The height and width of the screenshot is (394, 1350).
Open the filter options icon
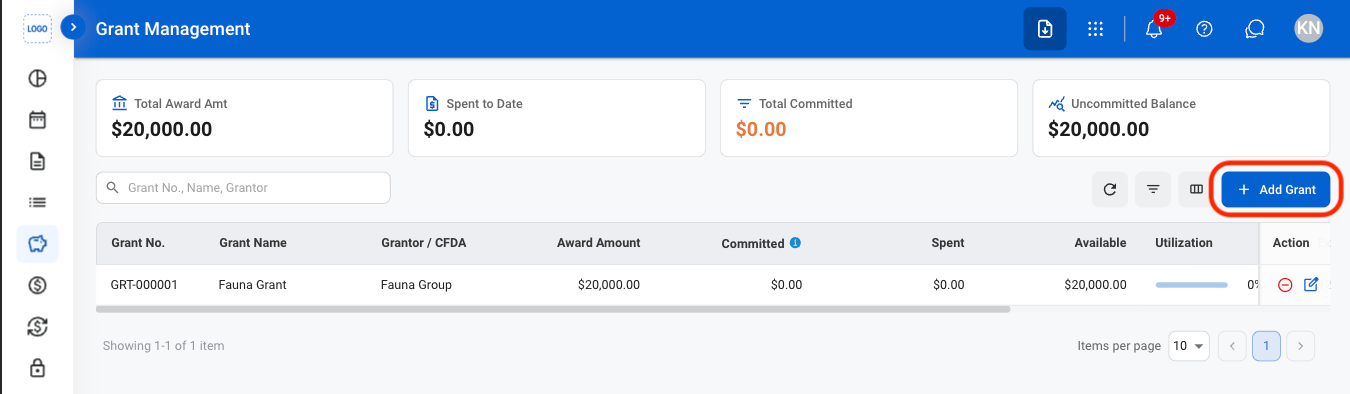click(x=1153, y=189)
